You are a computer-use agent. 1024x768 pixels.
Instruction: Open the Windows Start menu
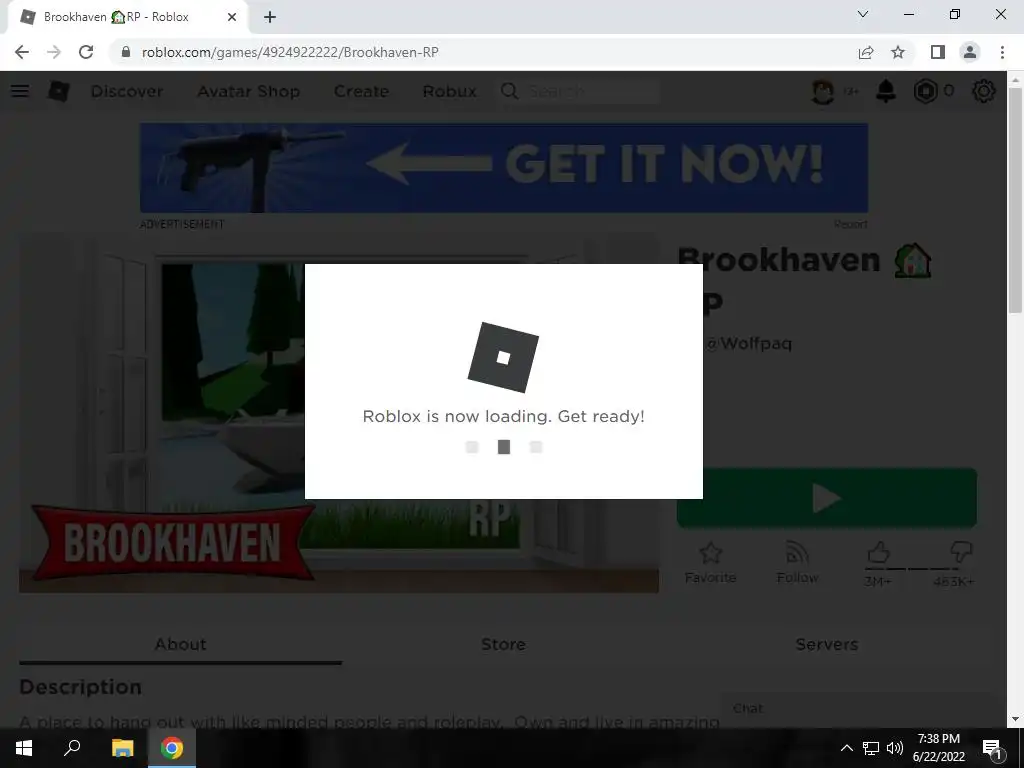click(24, 748)
